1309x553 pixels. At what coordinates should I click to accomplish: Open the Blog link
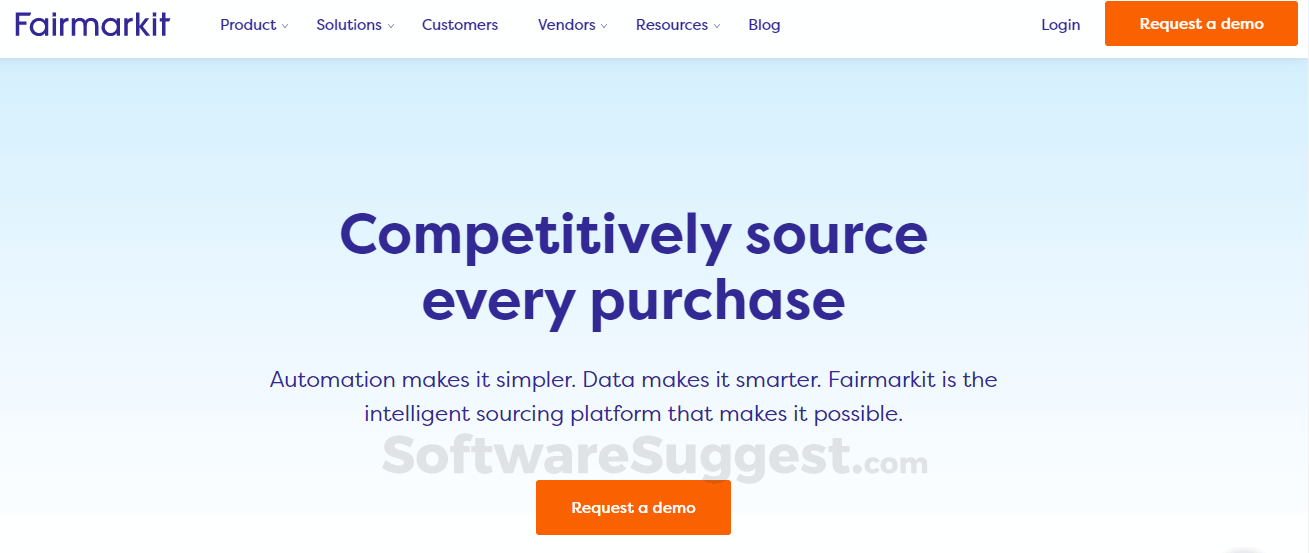click(x=764, y=25)
